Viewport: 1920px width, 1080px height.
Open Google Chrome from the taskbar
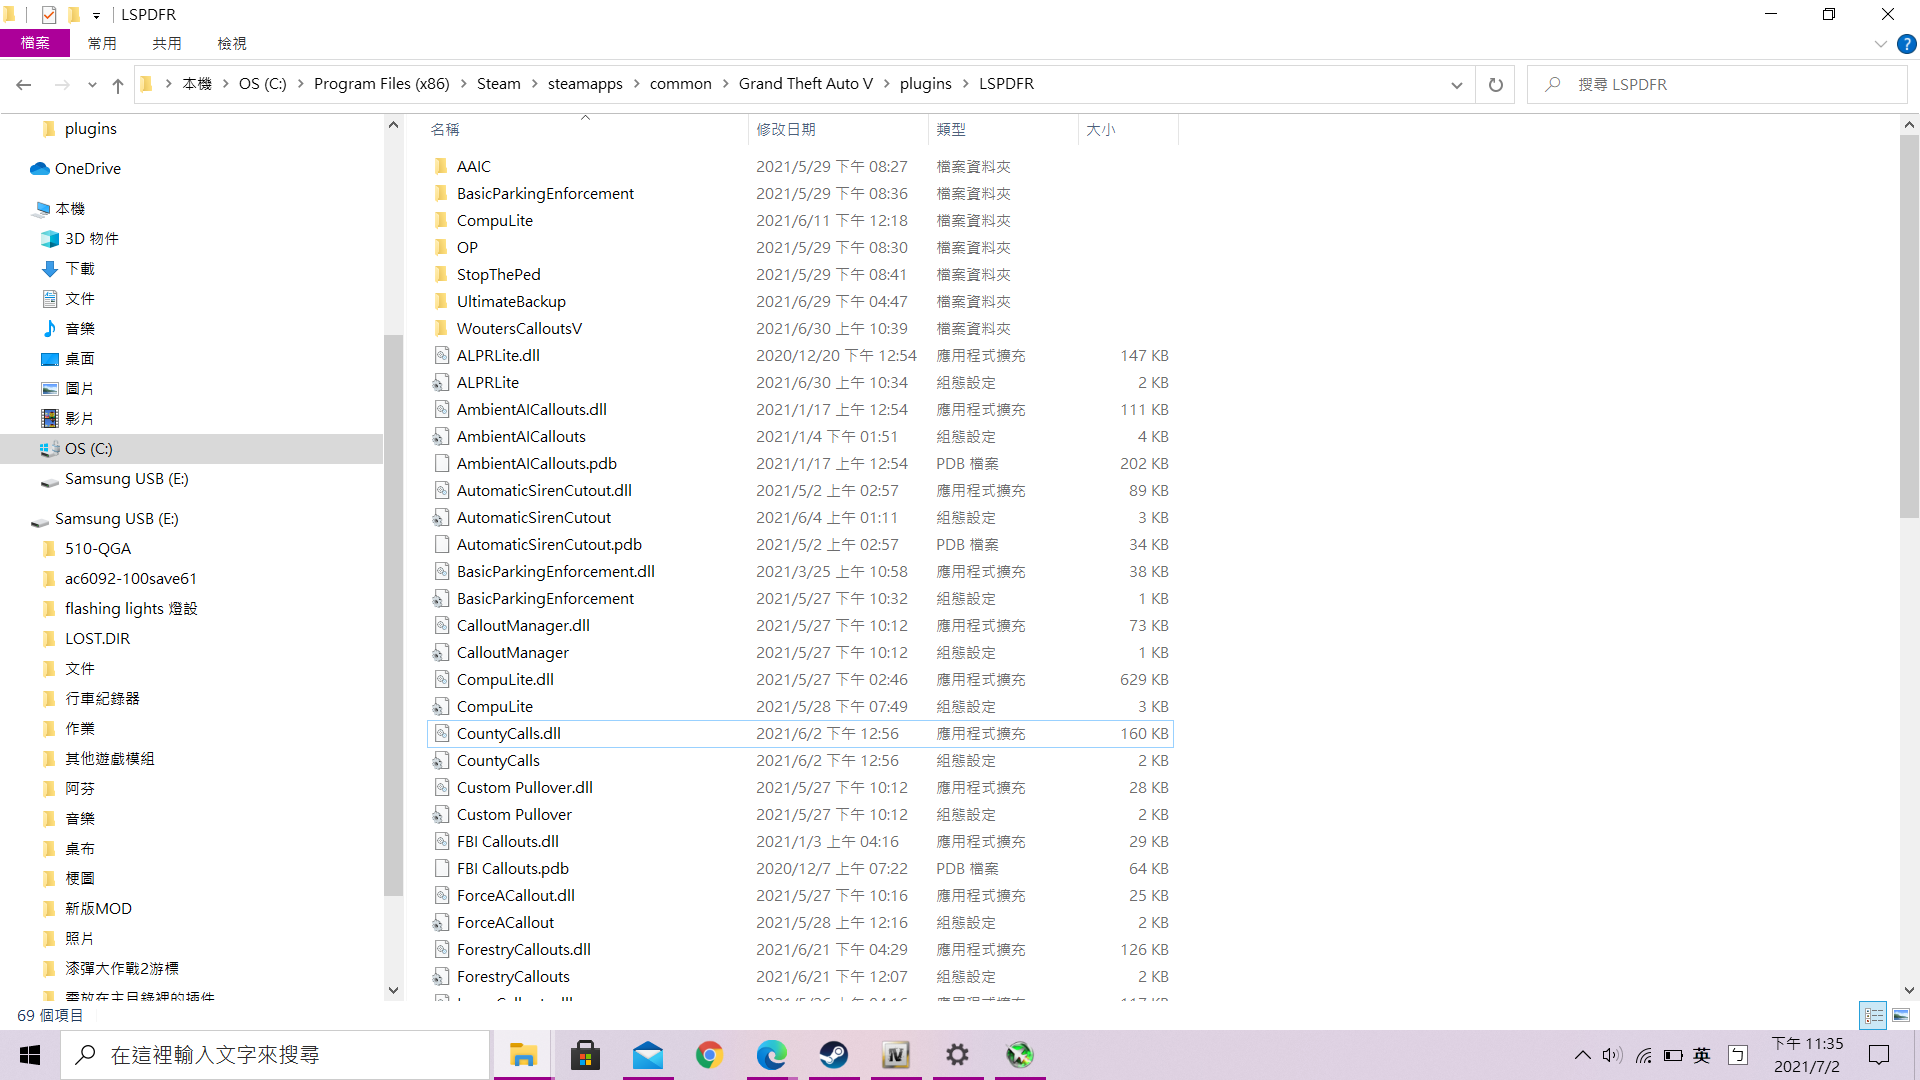709,1055
